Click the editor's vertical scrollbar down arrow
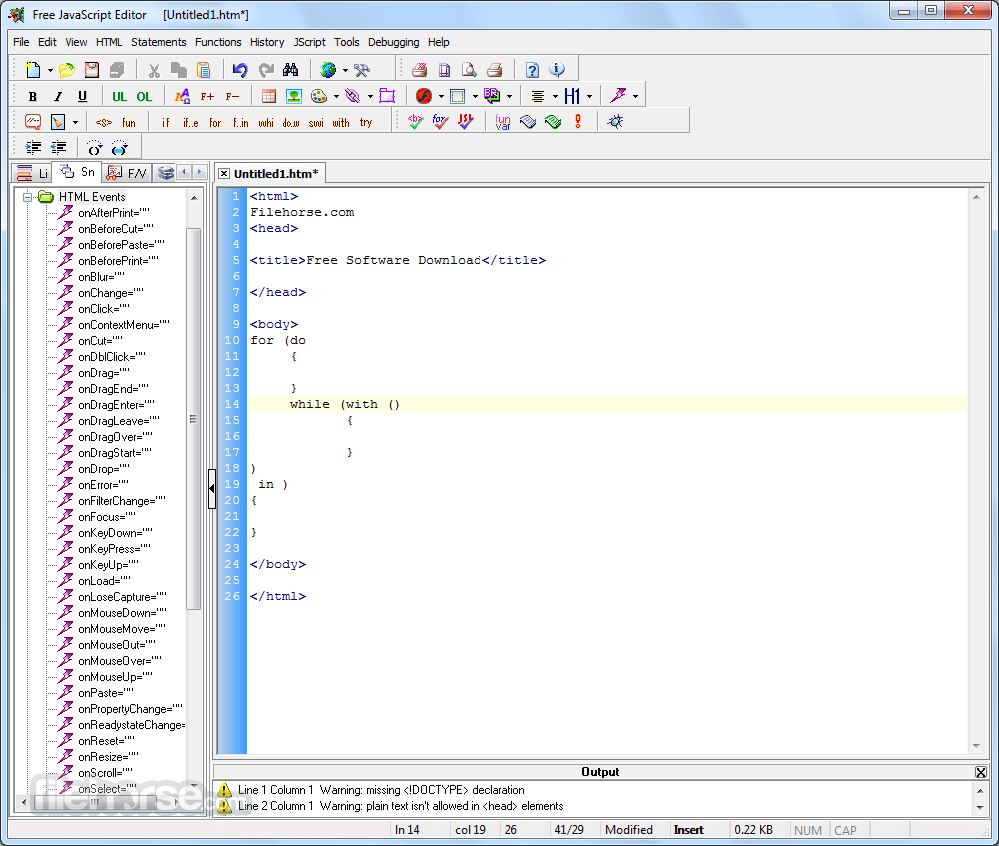The height and width of the screenshot is (846, 999). pyautogui.click(x=976, y=746)
